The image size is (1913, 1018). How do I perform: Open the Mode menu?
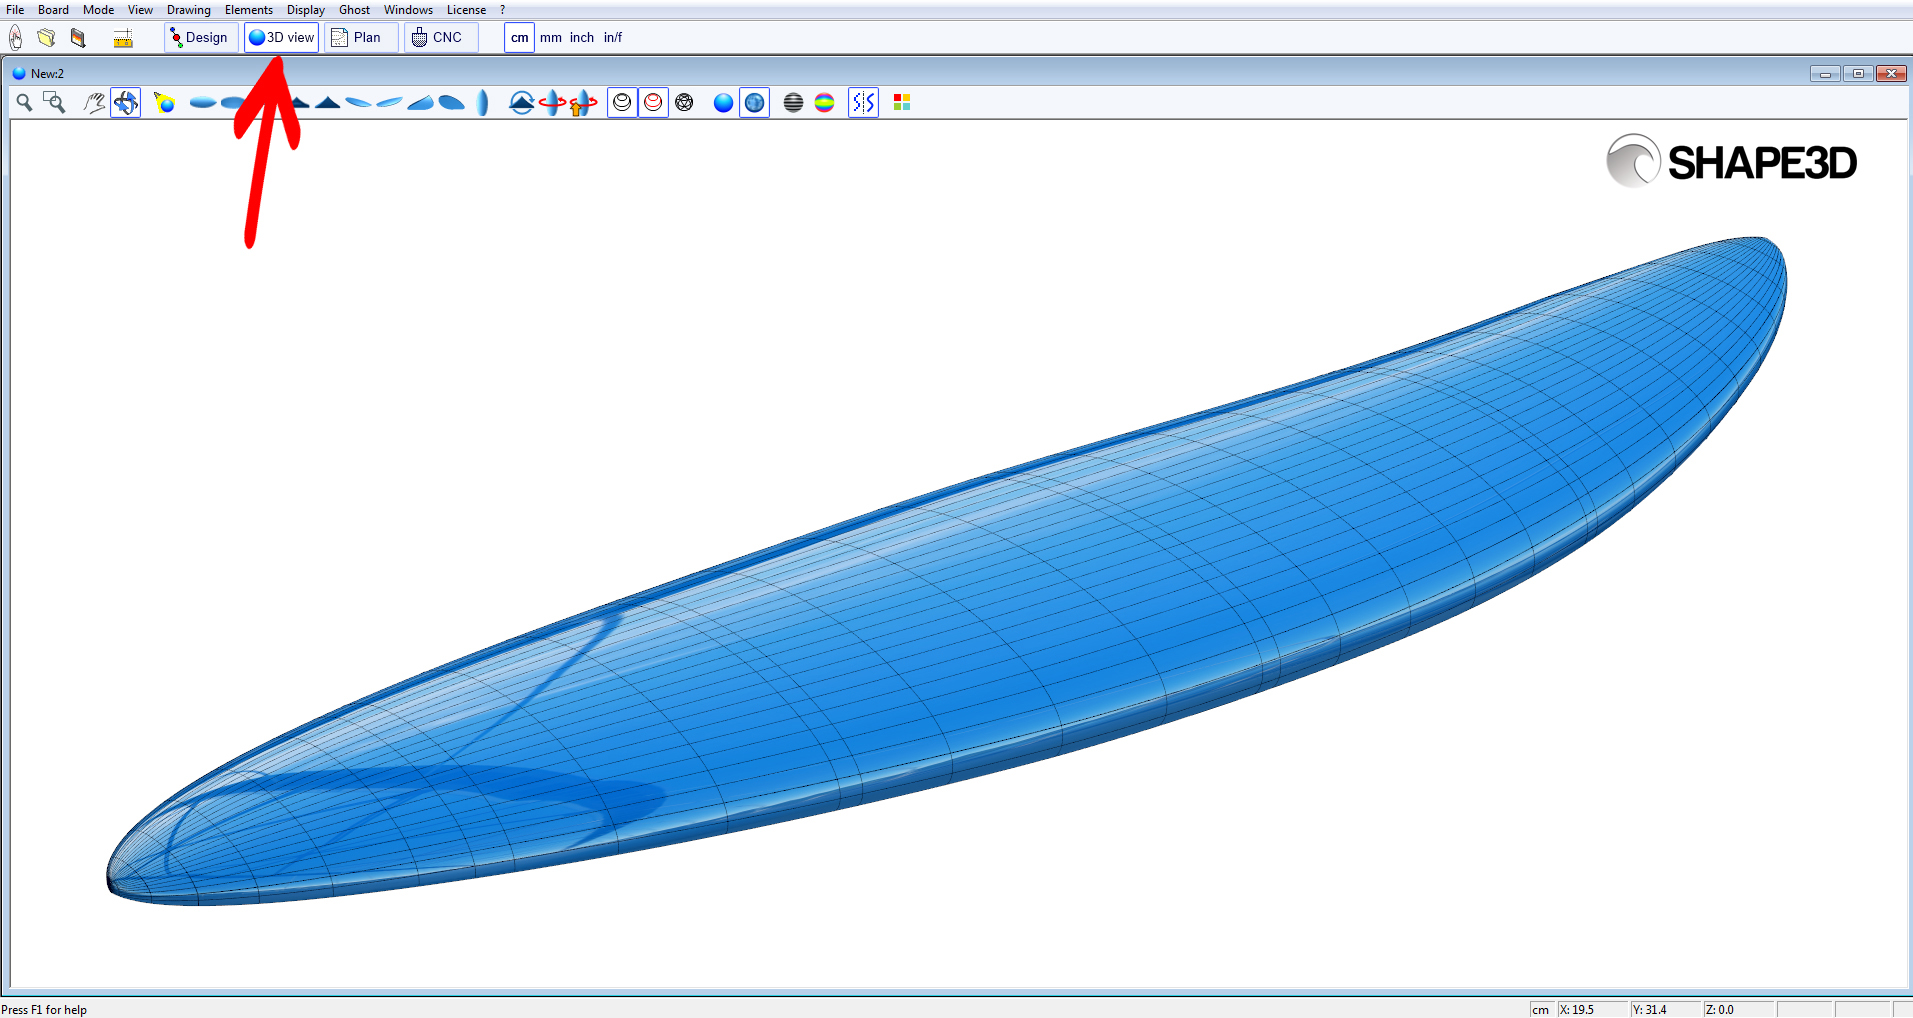(x=98, y=10)
